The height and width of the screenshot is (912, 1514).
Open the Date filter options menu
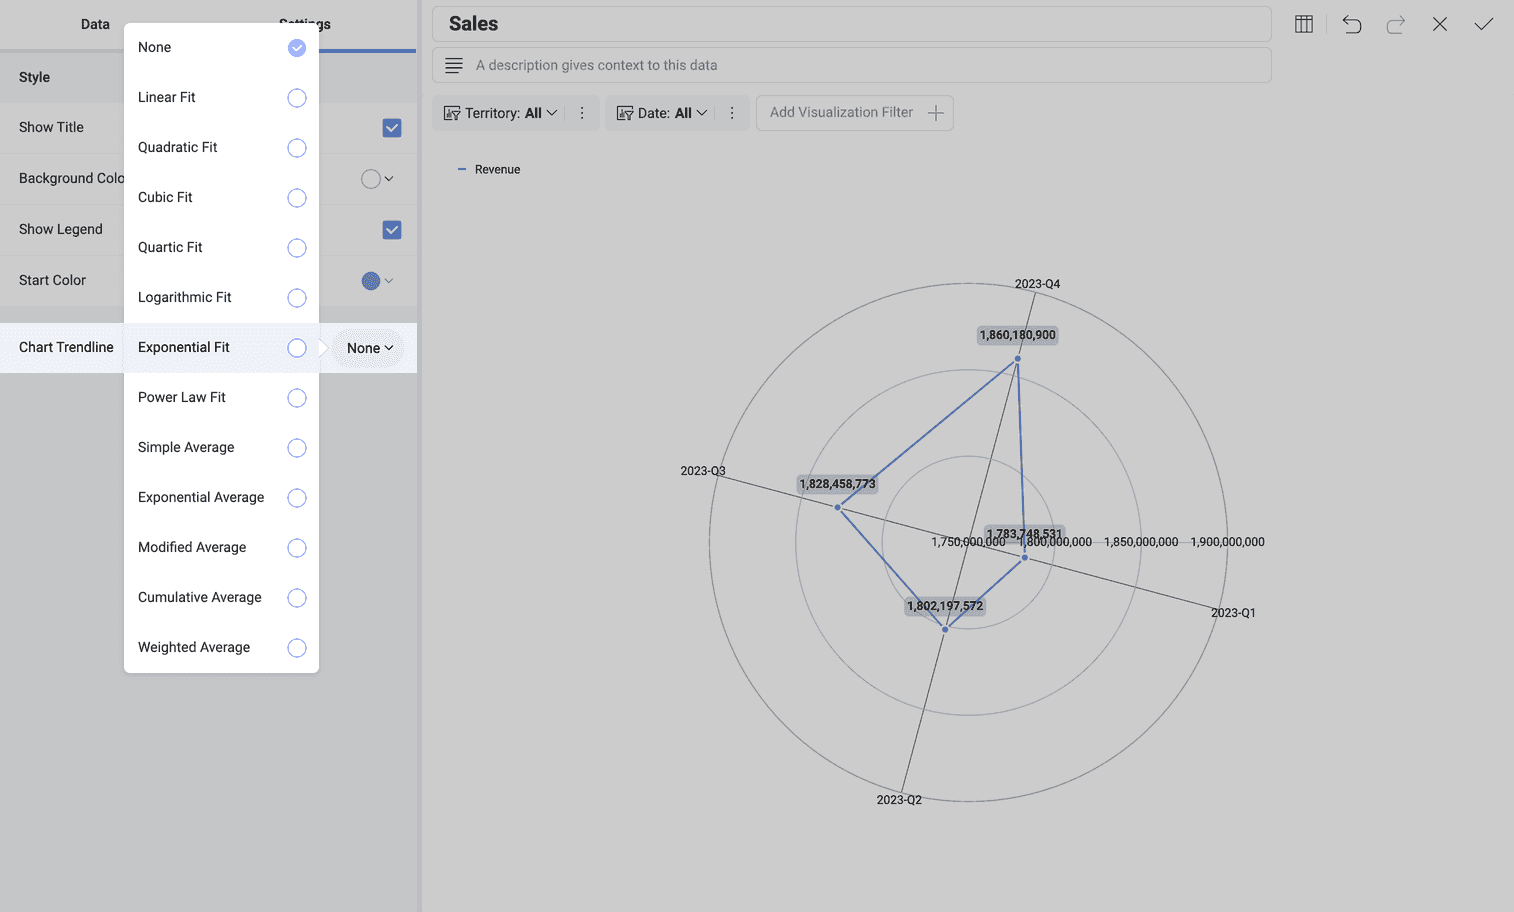click(x=732, y=113)
